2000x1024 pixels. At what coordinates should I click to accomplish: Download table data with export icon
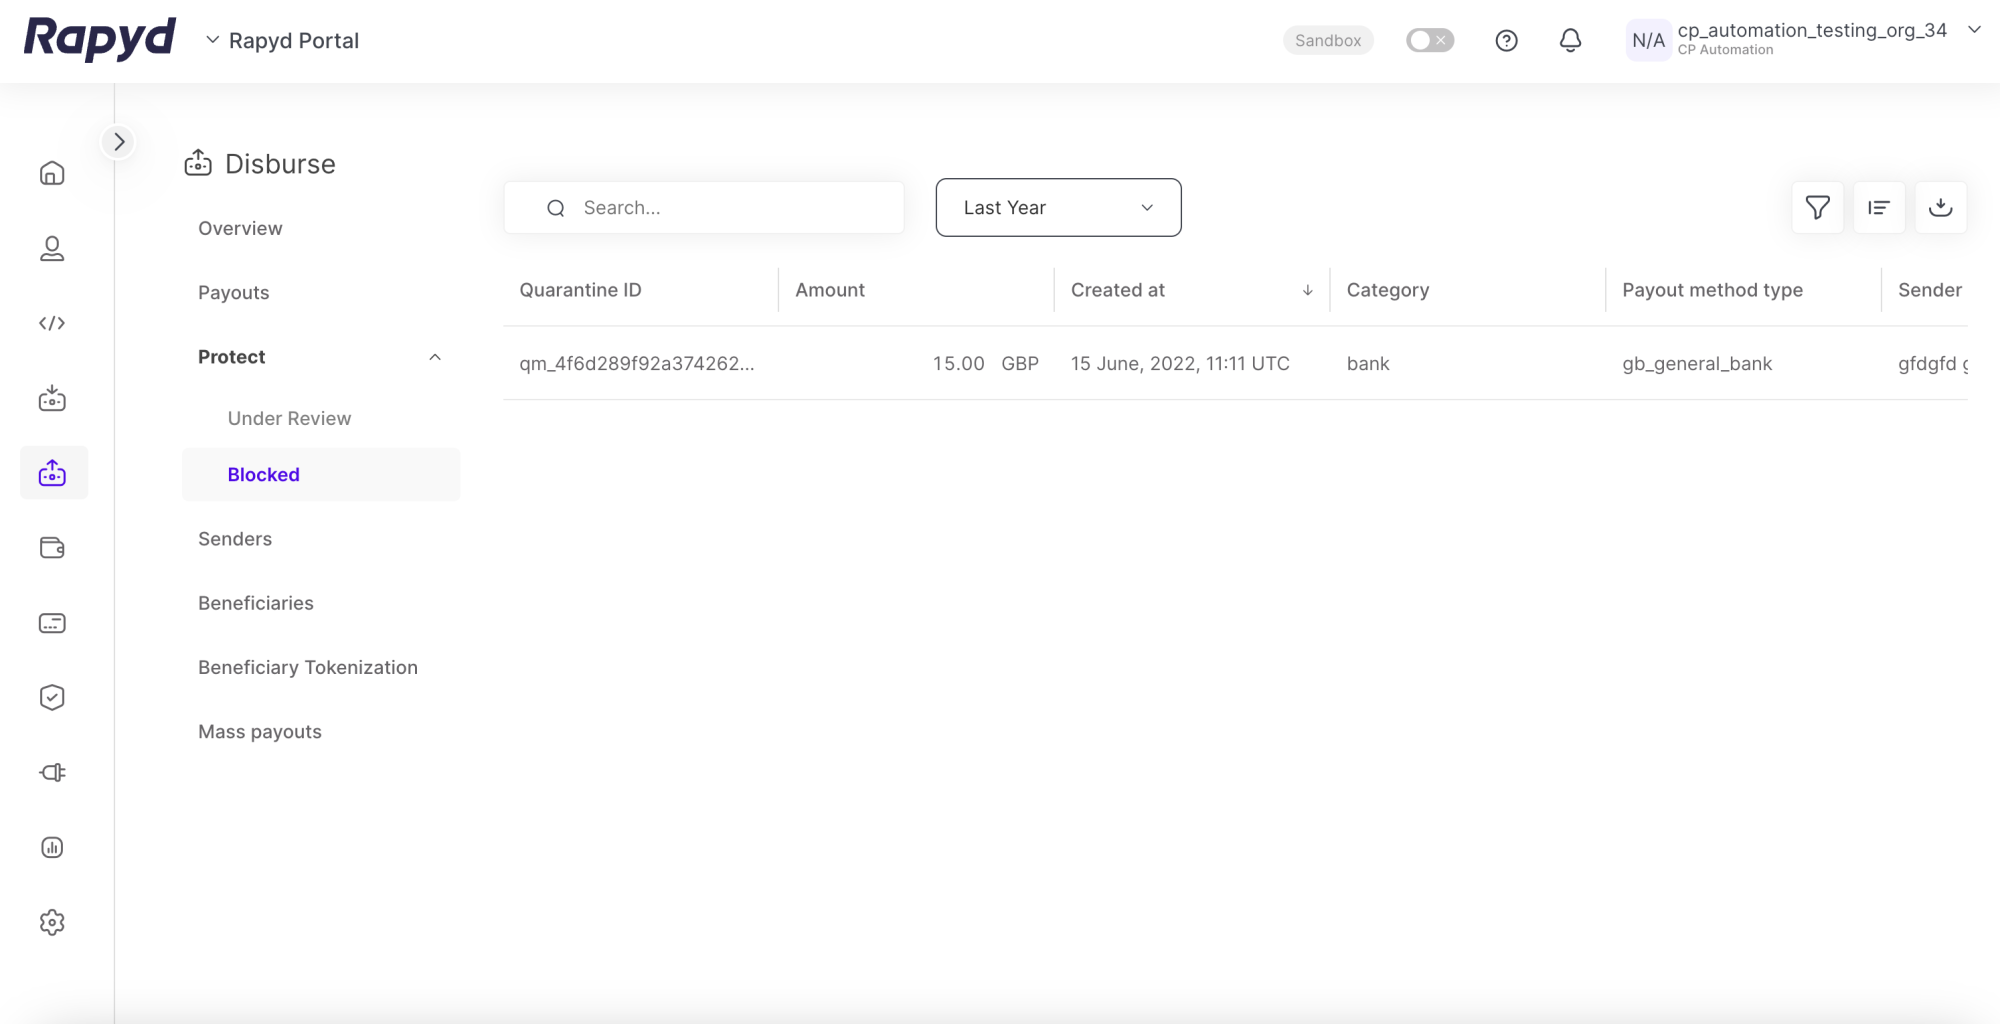point(1940,207)
